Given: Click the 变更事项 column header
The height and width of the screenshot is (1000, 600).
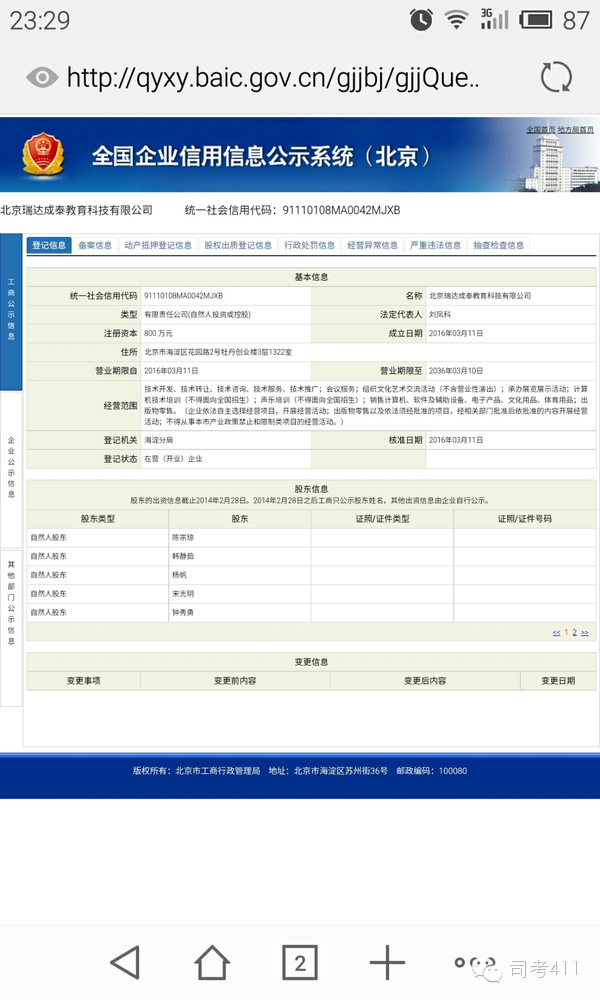Looking at the screenshot, I should tap(84, 680).
